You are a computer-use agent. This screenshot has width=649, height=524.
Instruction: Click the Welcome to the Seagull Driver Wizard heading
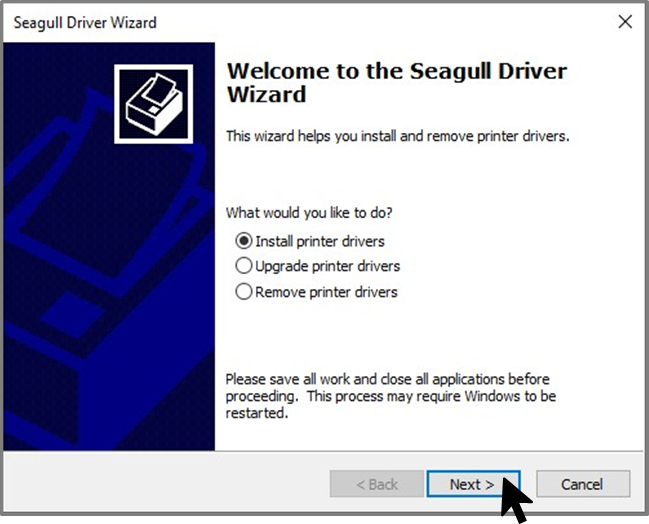[397, 82]
